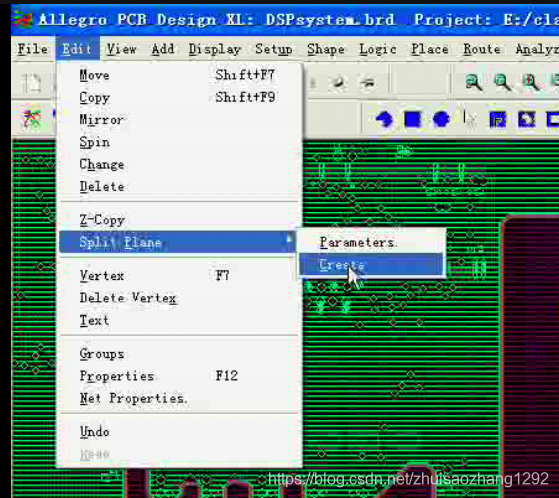
Task: Select the Delete command
Action: coord(179,186)
